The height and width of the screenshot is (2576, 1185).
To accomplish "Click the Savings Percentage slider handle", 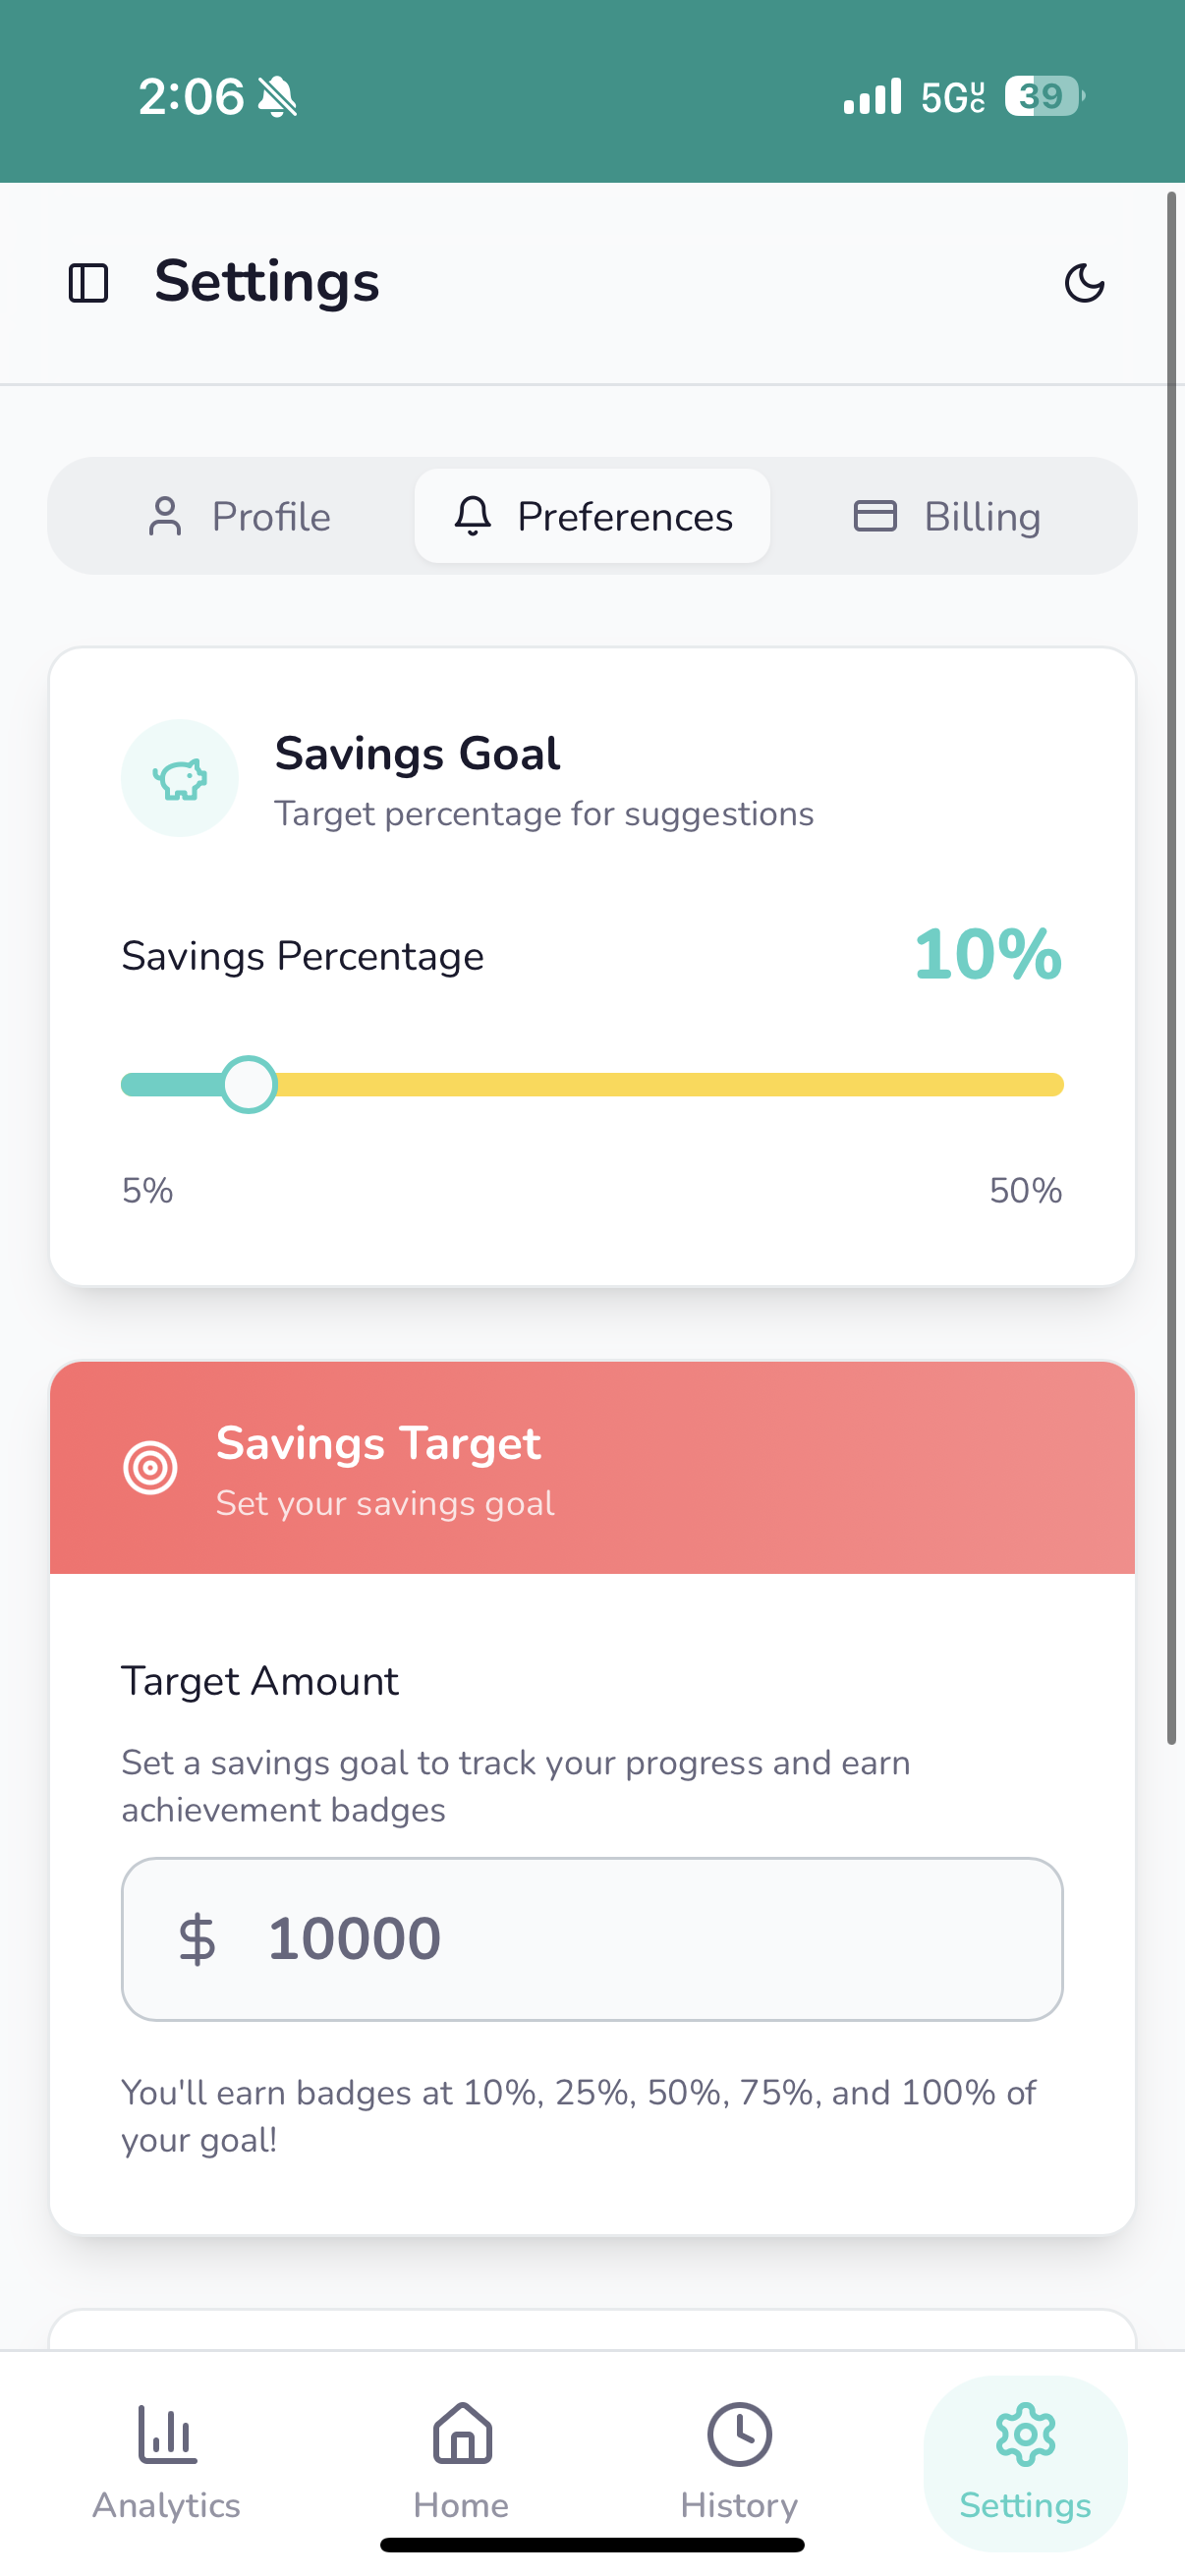I will click(x=248, y=1085).
